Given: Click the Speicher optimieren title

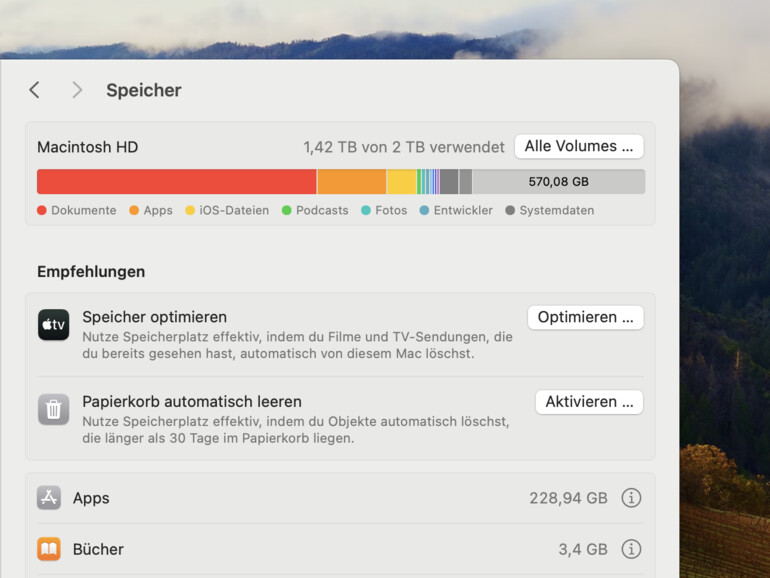Looking at the screenshot, I should coord(155,317).
